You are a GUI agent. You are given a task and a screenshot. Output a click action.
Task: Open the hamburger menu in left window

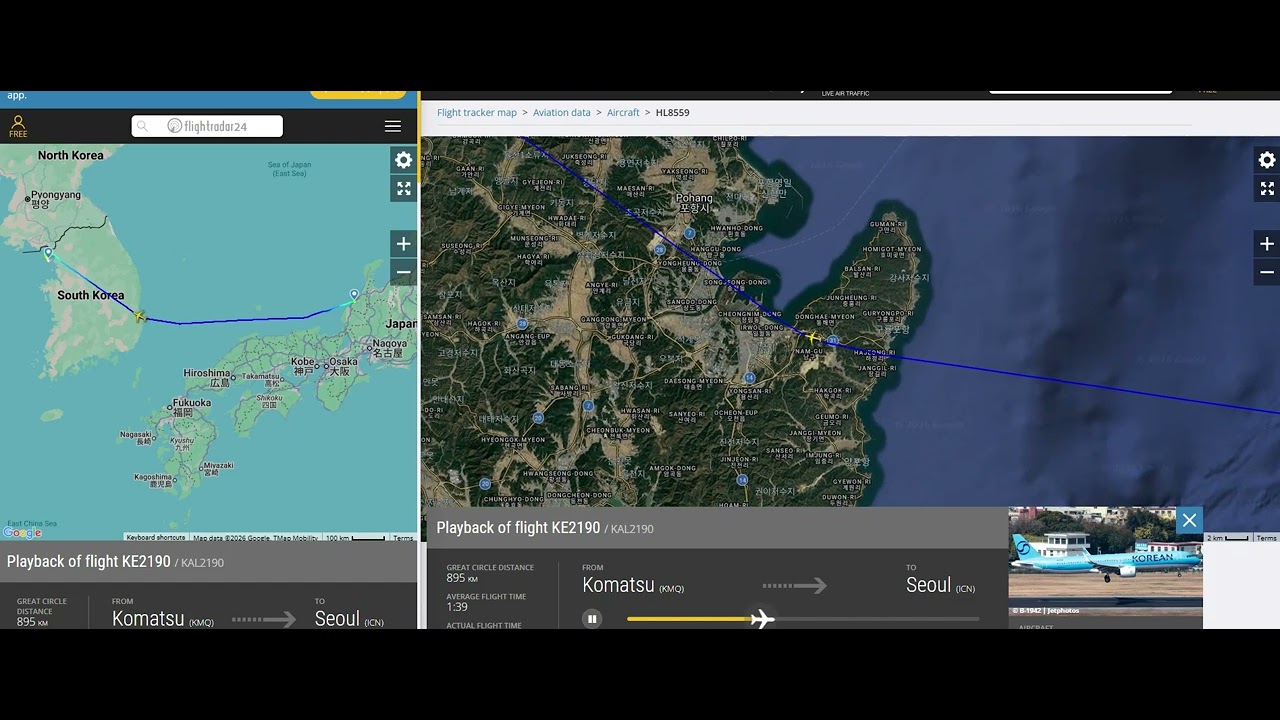[393, 126]
